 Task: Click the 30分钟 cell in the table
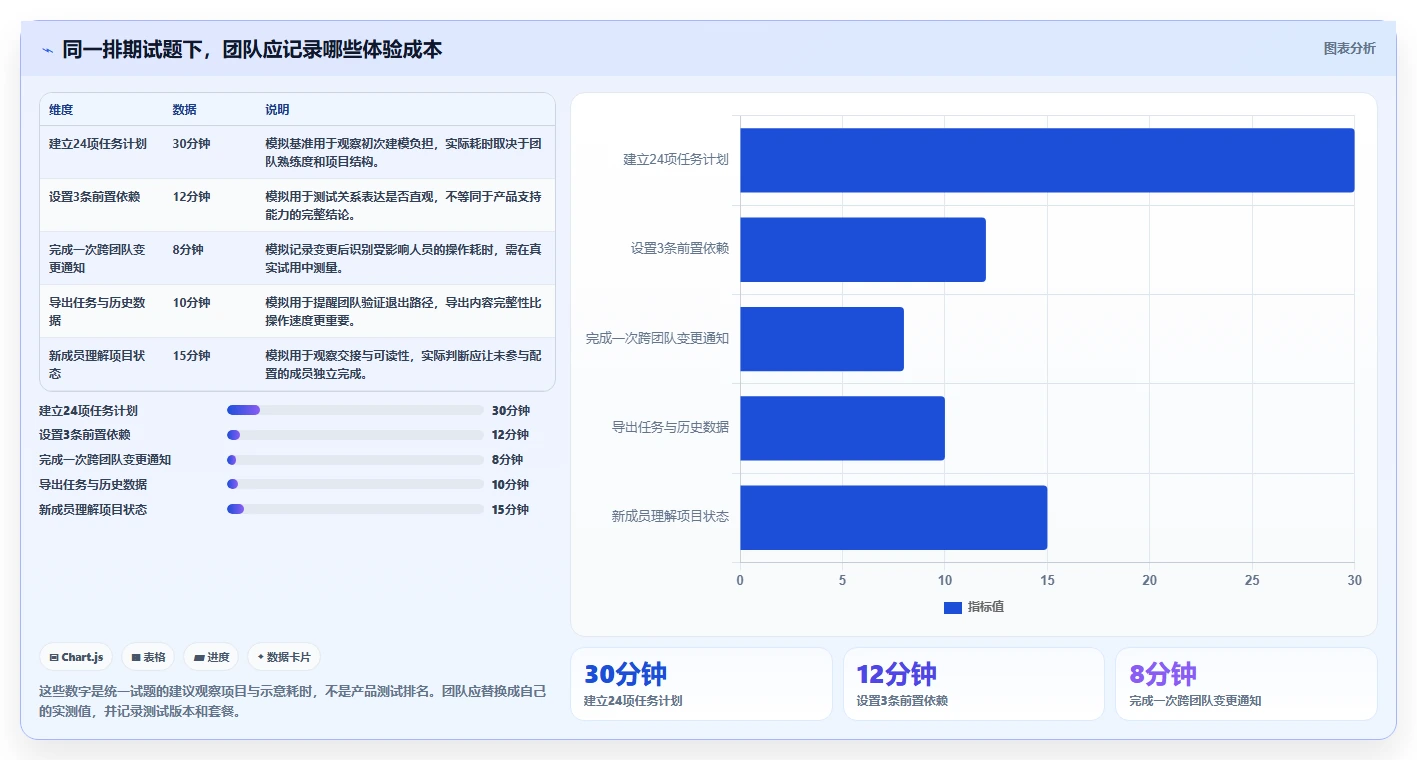(x=191, y=143)
